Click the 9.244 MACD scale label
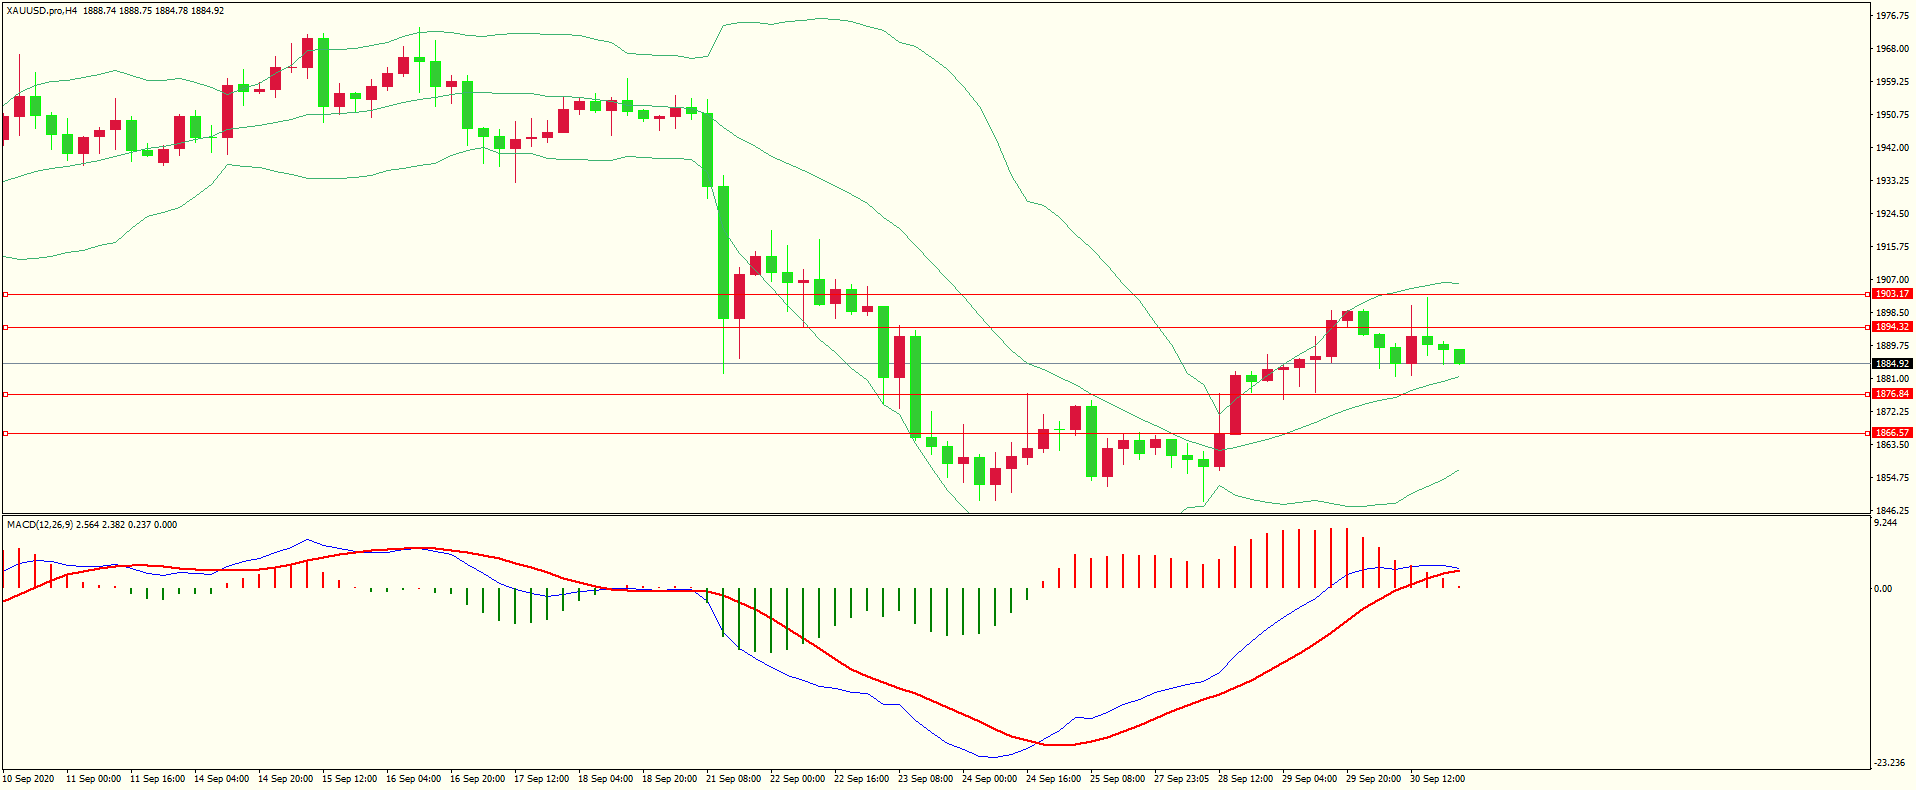 [1884, 523]
